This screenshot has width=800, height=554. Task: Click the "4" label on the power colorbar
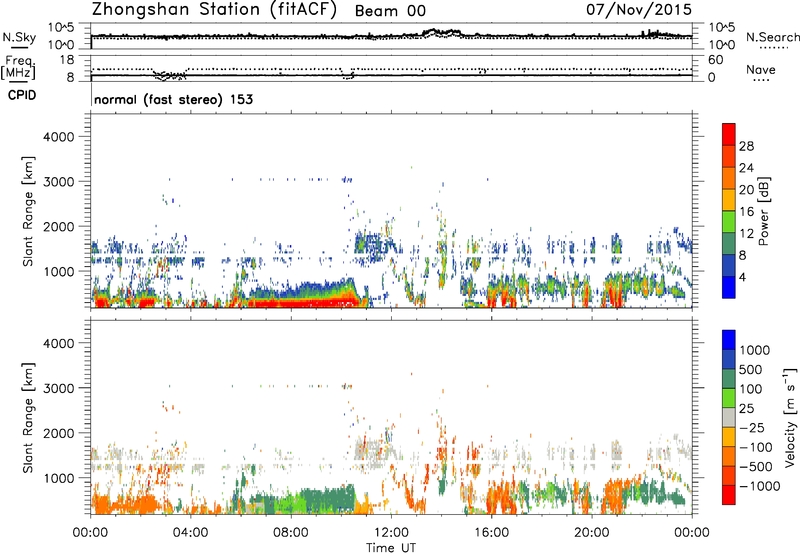coord(743,278)
